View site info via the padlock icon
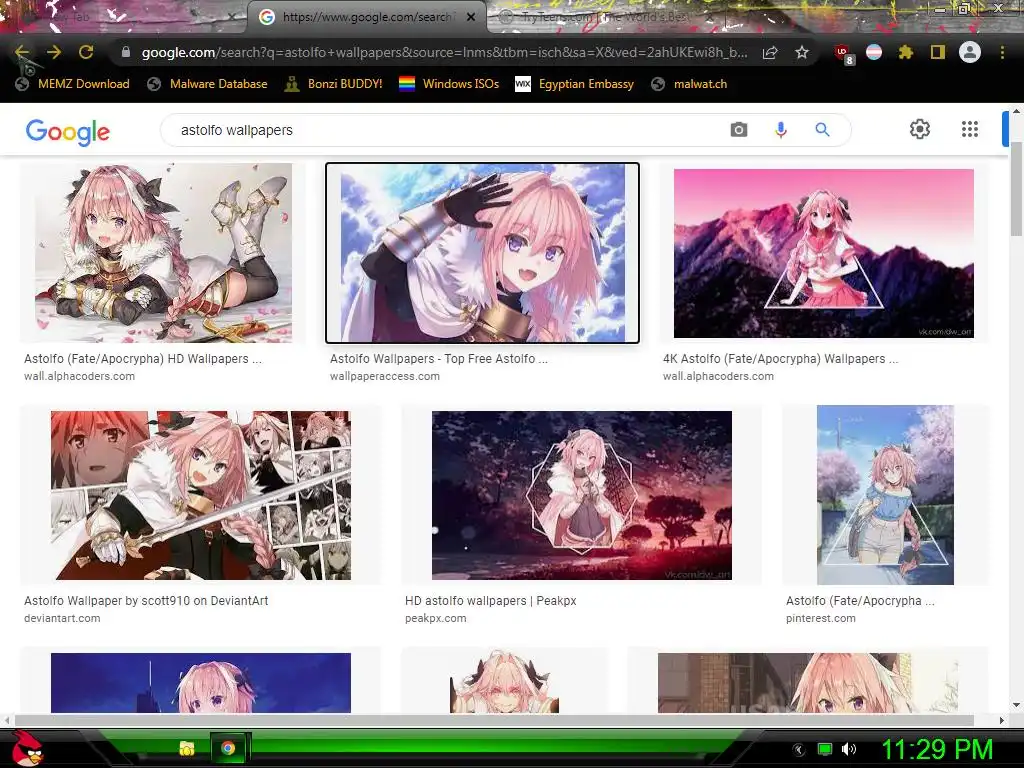Screen dimensions: 1024x768 pos(126,52)
